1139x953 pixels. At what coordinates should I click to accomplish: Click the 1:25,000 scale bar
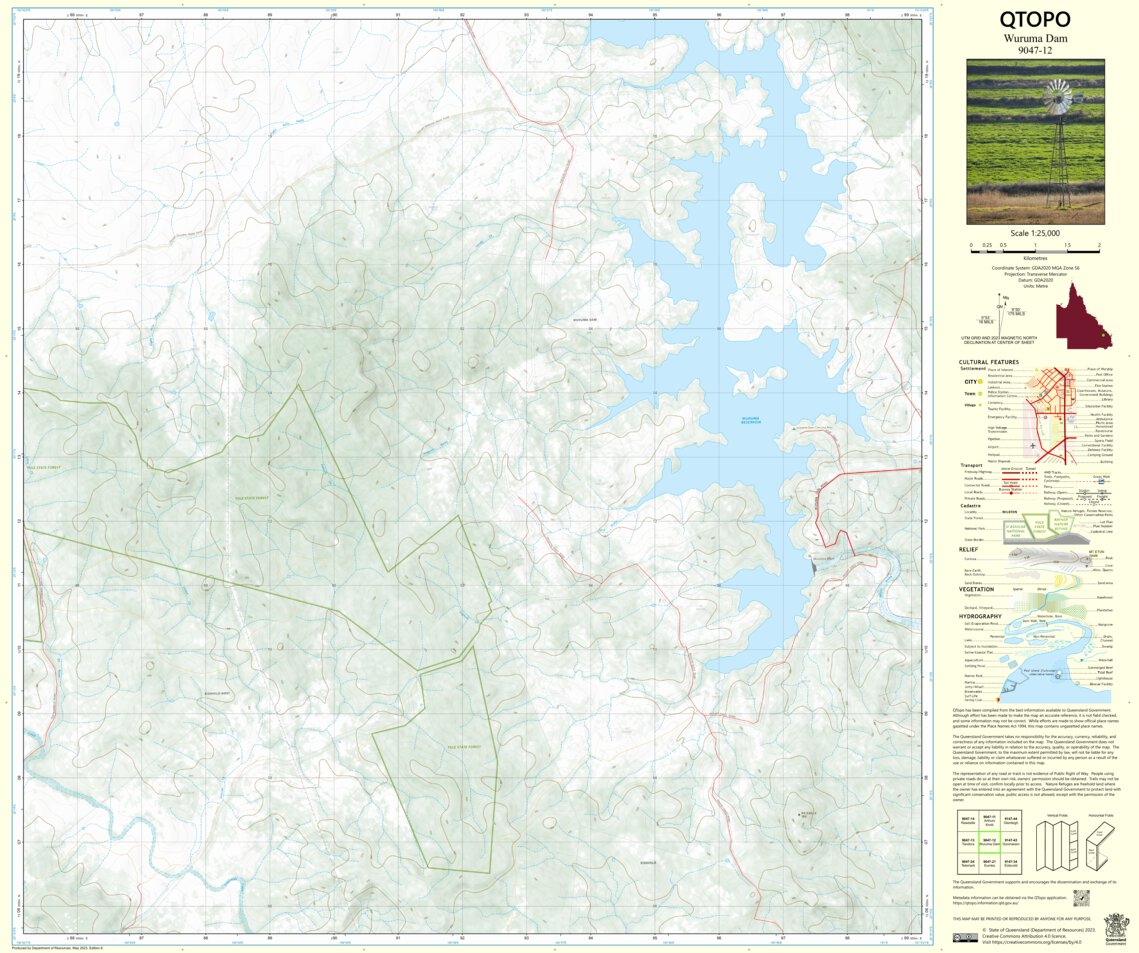[x=1035, y=245]
